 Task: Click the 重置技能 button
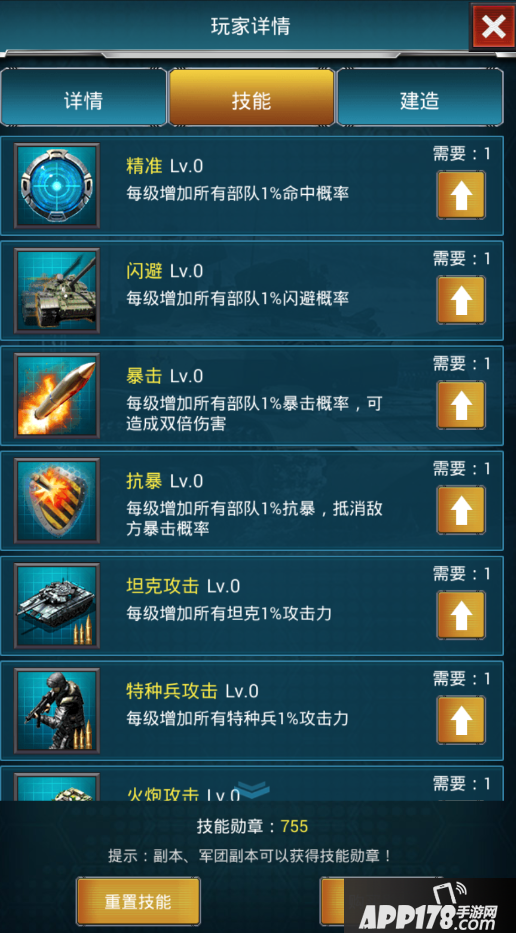pyautogui.click(x=138, y=901)
